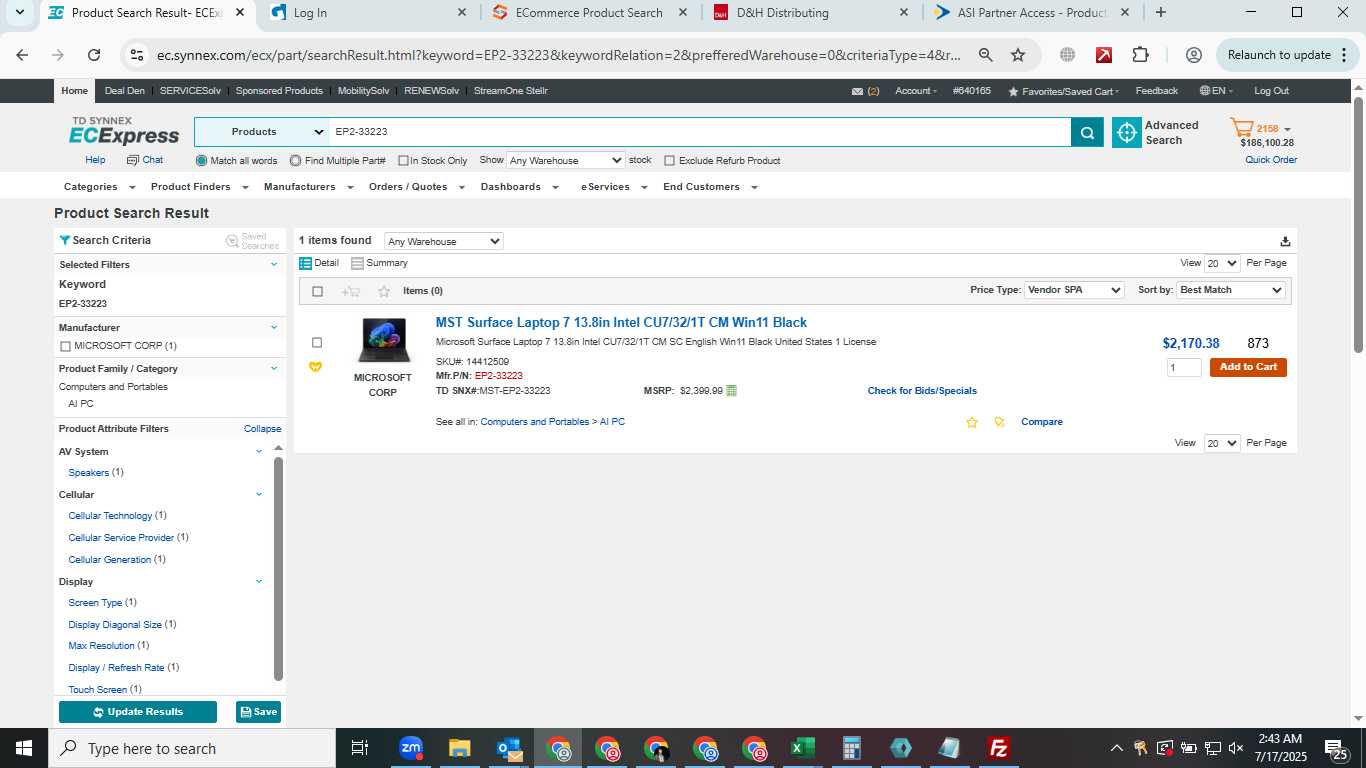
Task: Open FileZilla from the taskbar
Action: [x=998, y=748]
